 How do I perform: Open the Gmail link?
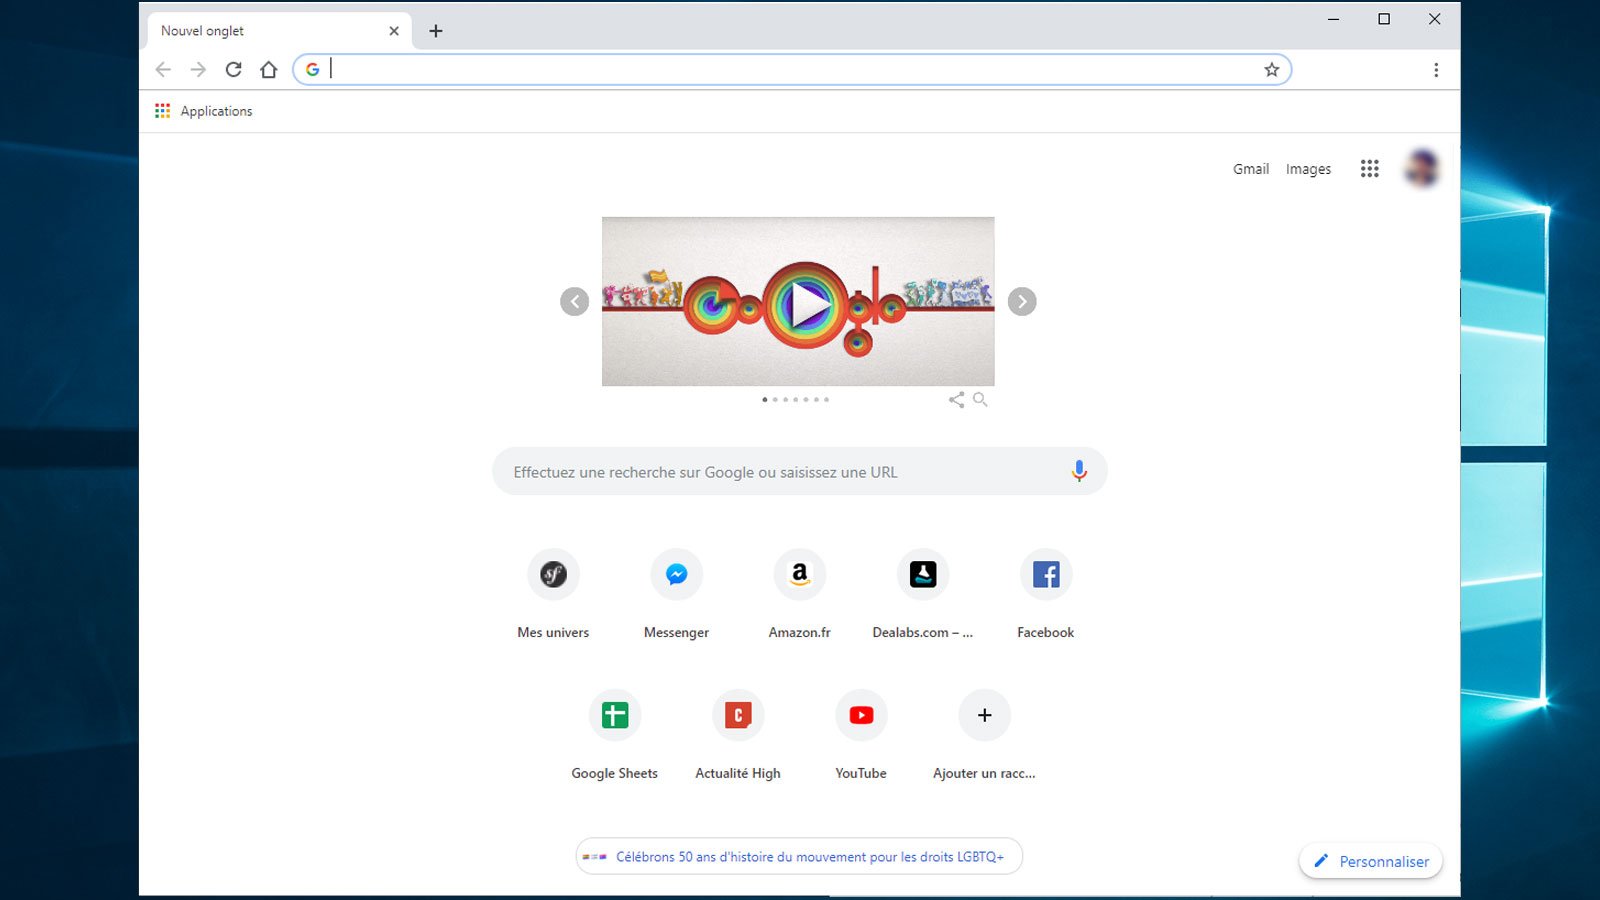tap(1250, 169)
